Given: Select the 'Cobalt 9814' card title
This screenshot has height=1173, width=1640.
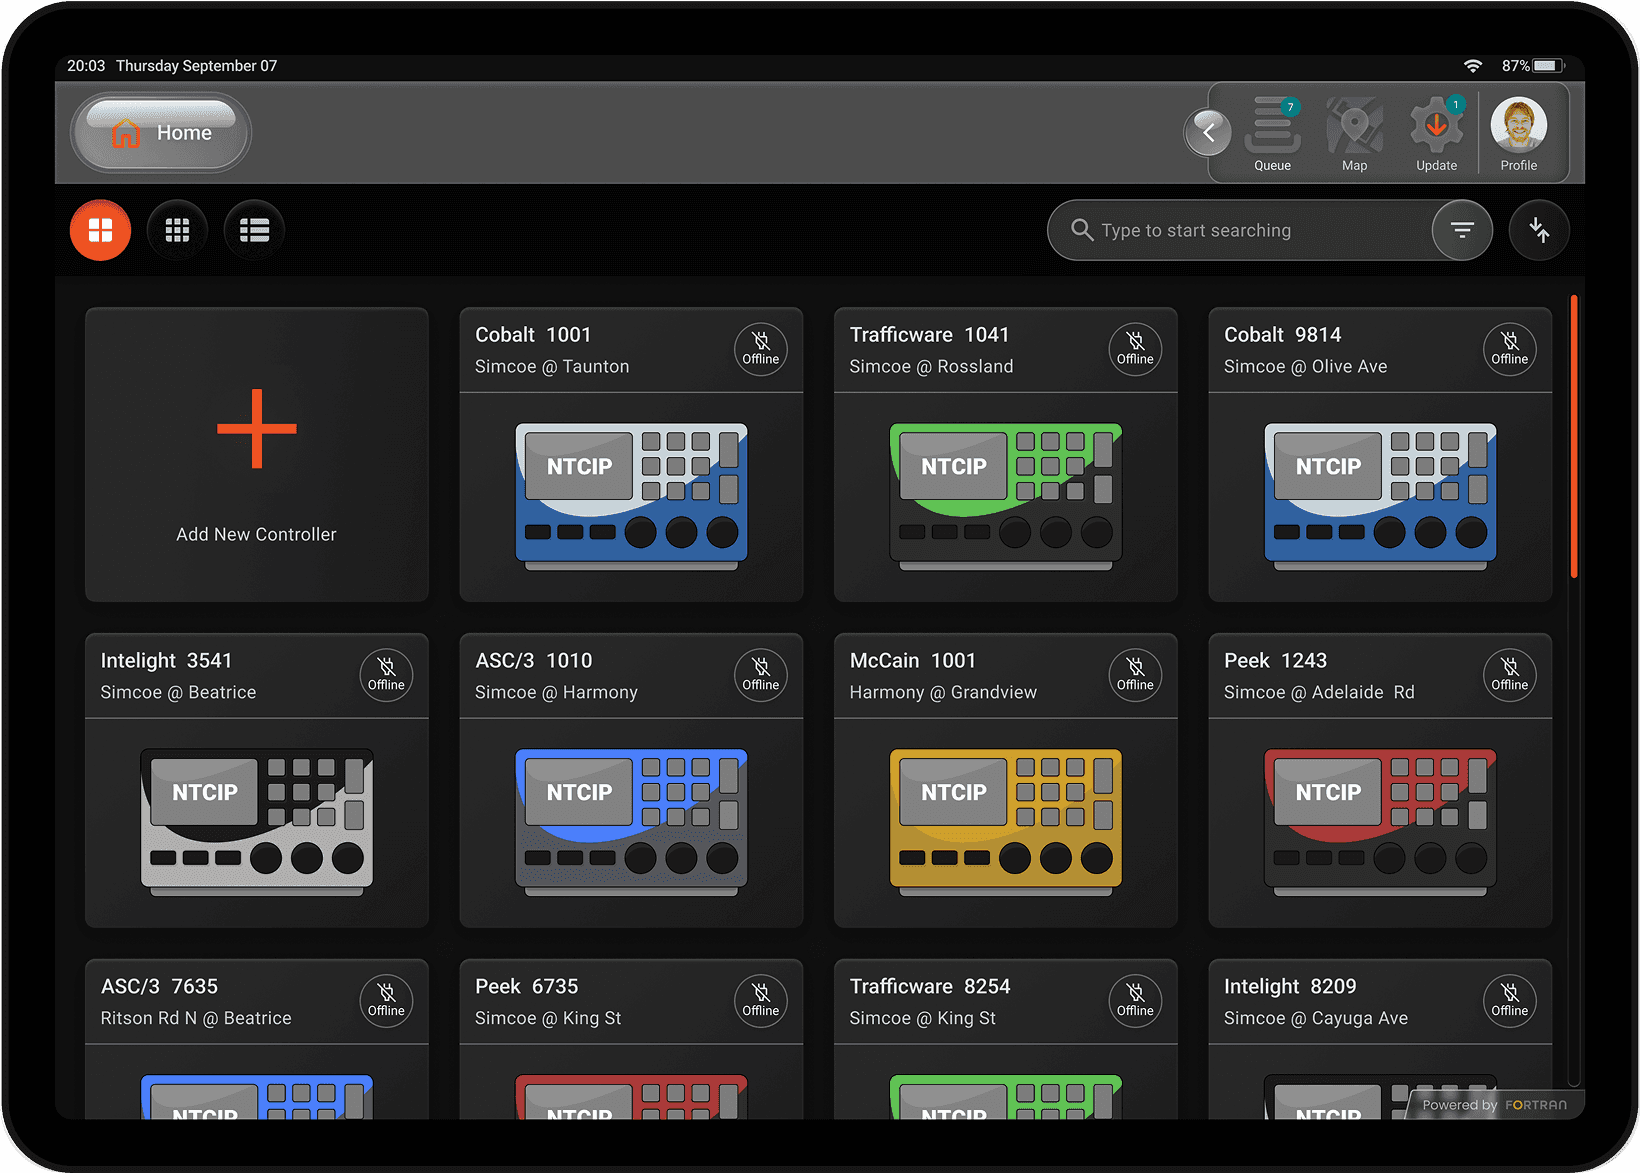Looking at the screenshot, I should pyautogui.click(x=1282, y=335).
